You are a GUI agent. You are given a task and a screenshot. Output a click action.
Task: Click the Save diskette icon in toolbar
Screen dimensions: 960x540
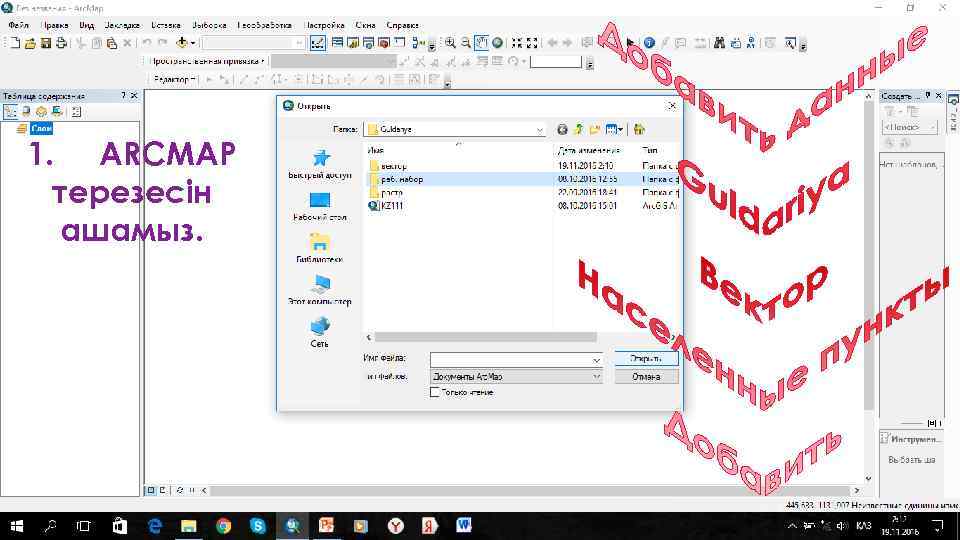[45, 43]
